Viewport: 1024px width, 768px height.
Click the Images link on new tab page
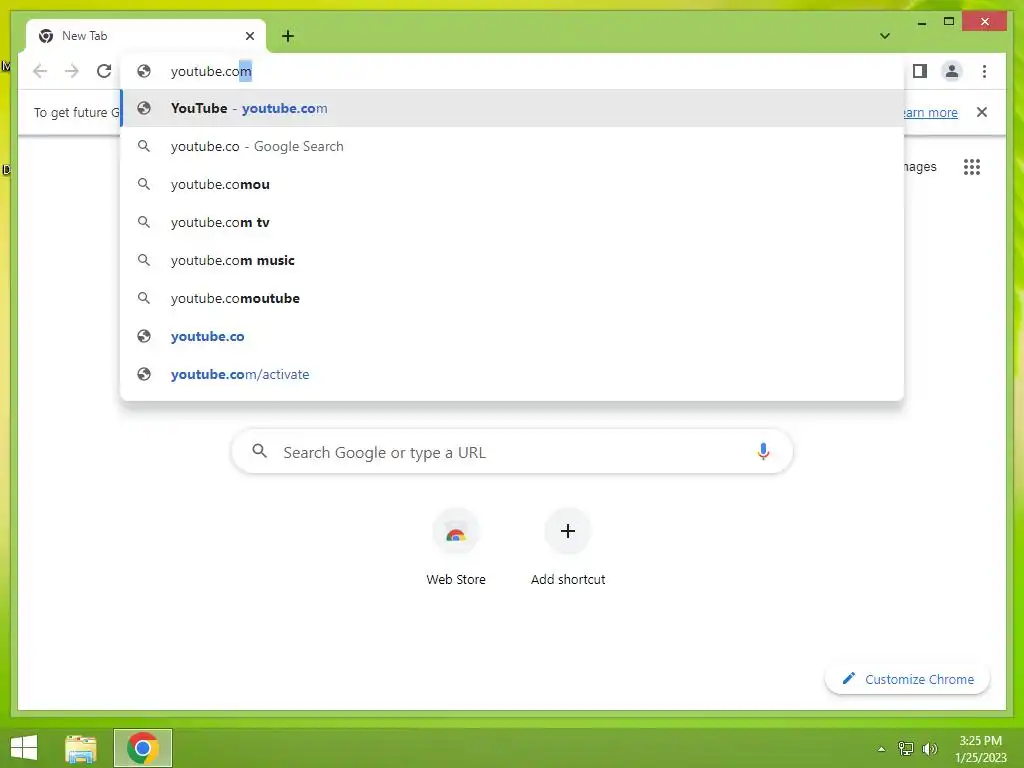(920, 167)
